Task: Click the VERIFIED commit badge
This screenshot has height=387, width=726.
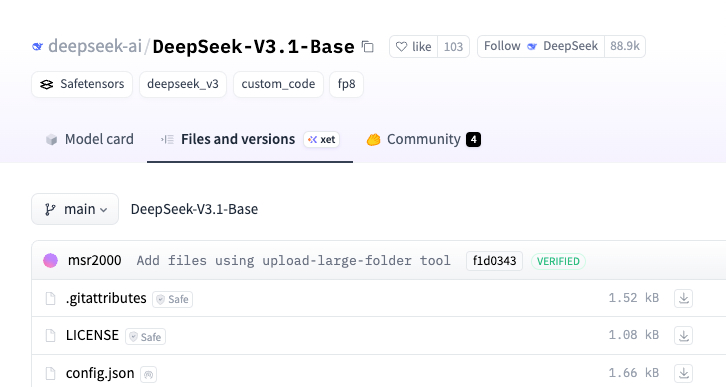Action: 558,261
